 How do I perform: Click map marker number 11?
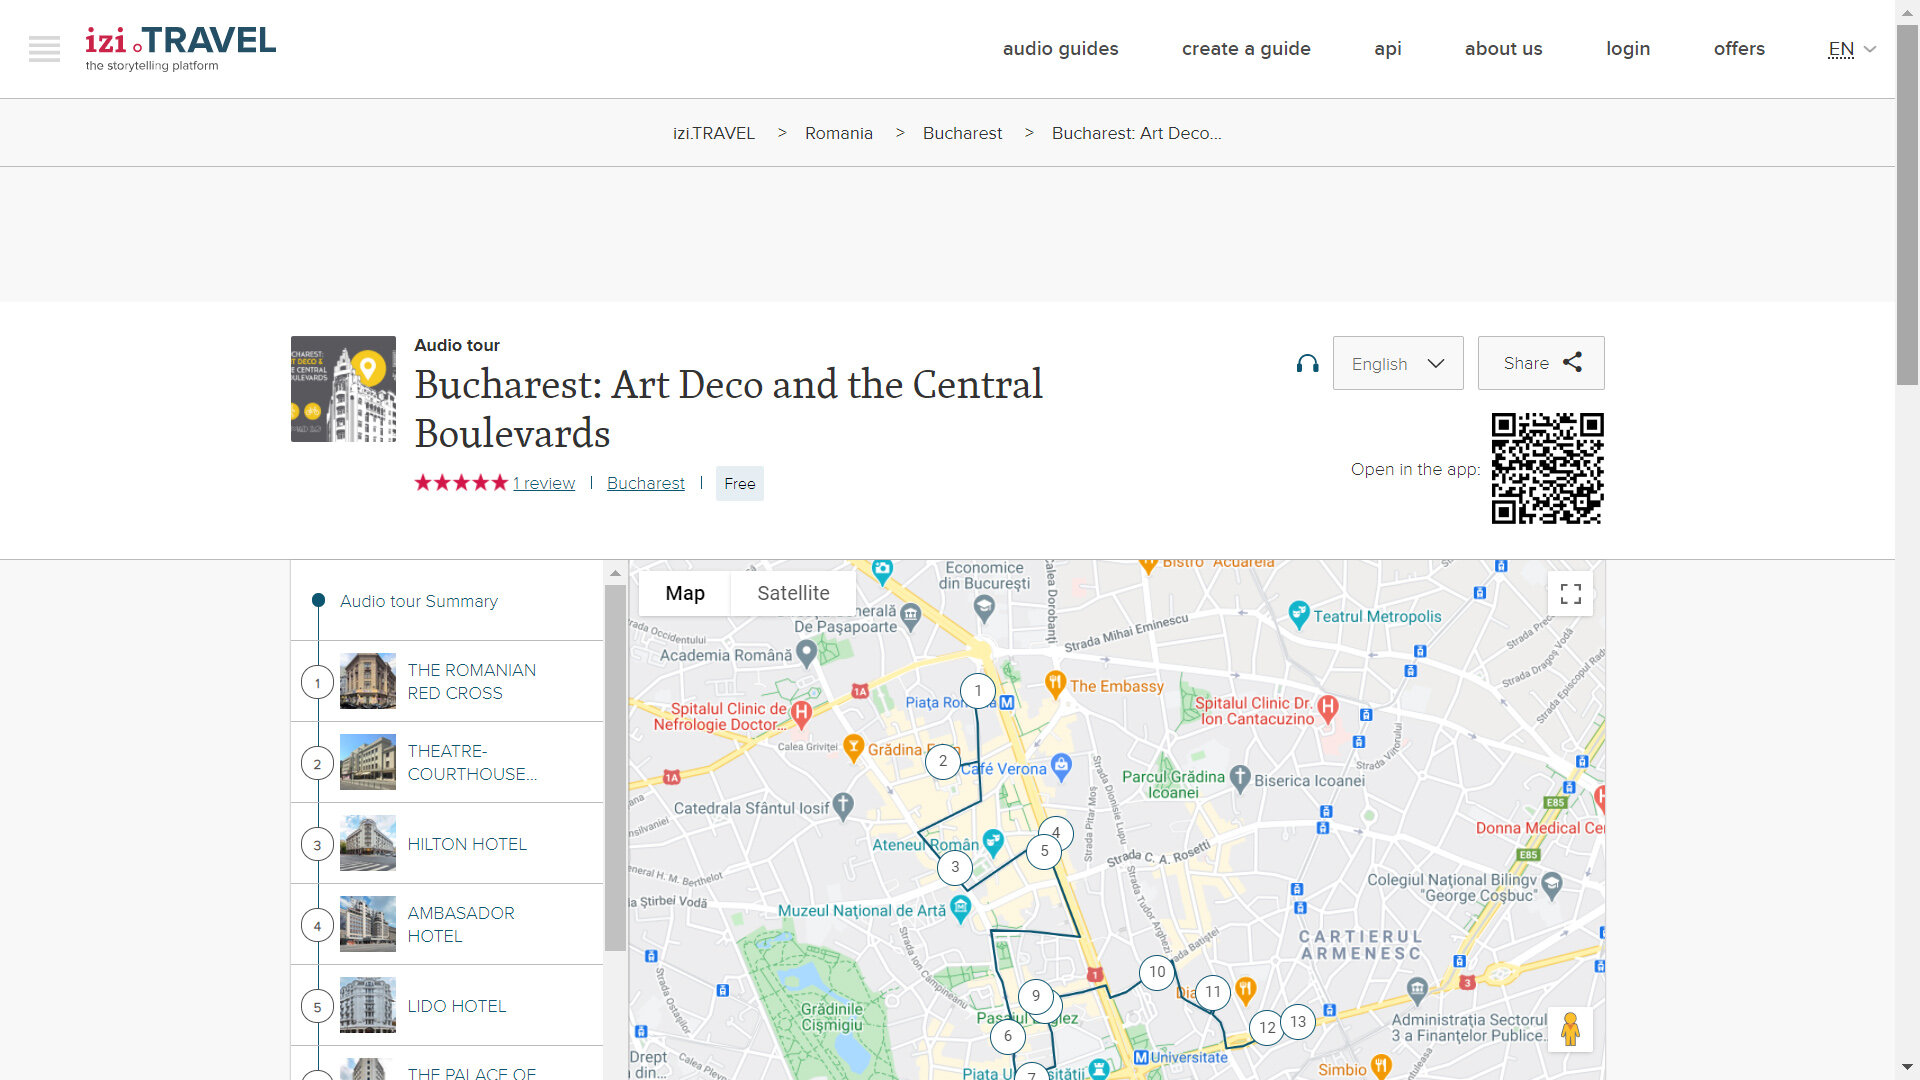click(1213, 992)
